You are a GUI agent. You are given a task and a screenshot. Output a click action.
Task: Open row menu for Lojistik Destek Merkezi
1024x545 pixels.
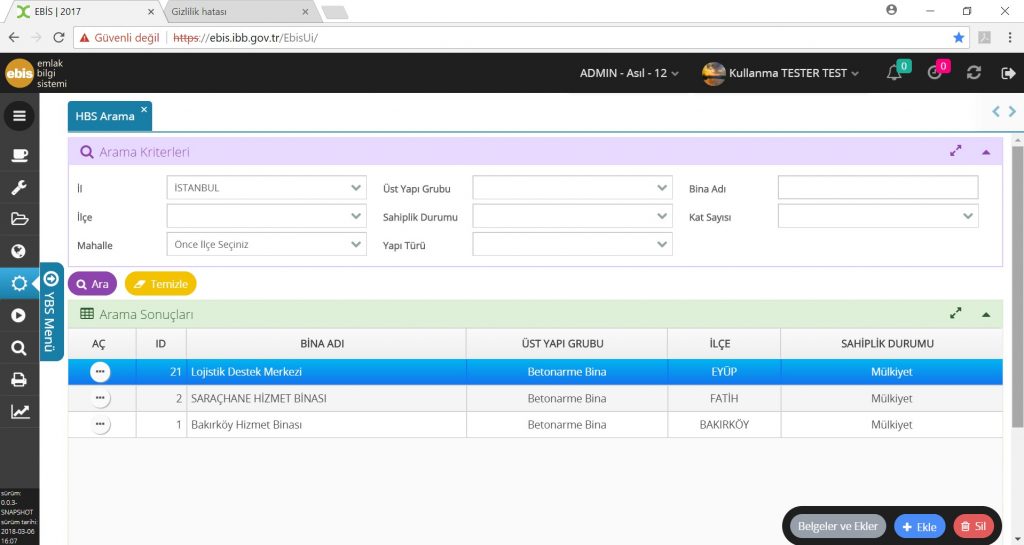tap(100, 371)
